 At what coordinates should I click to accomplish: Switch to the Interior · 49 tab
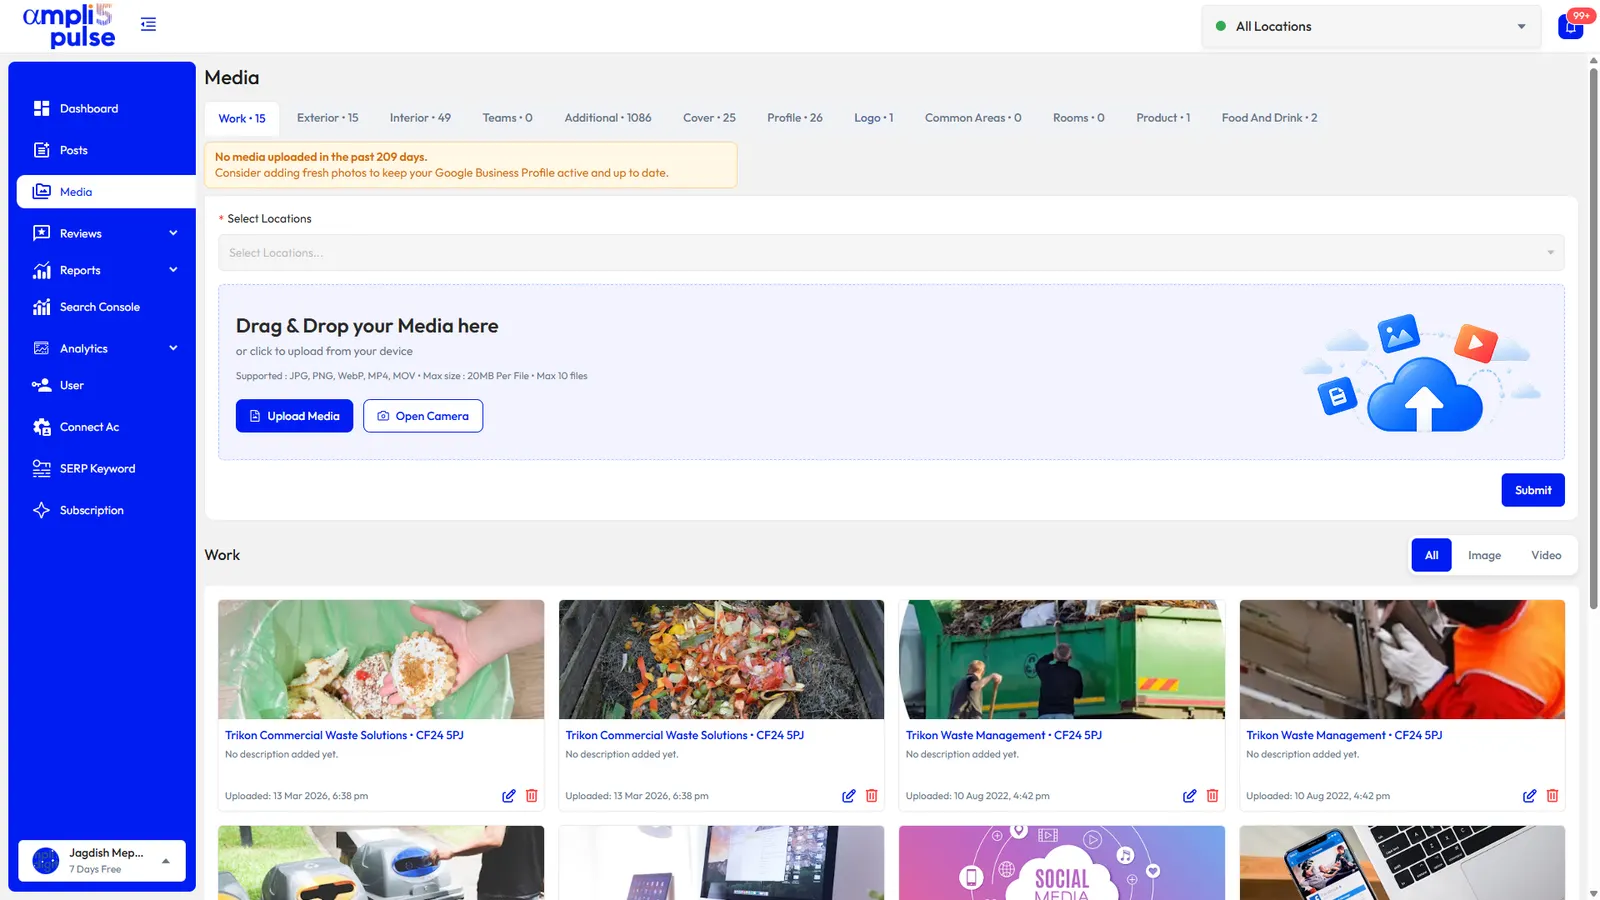coord(420,118)
